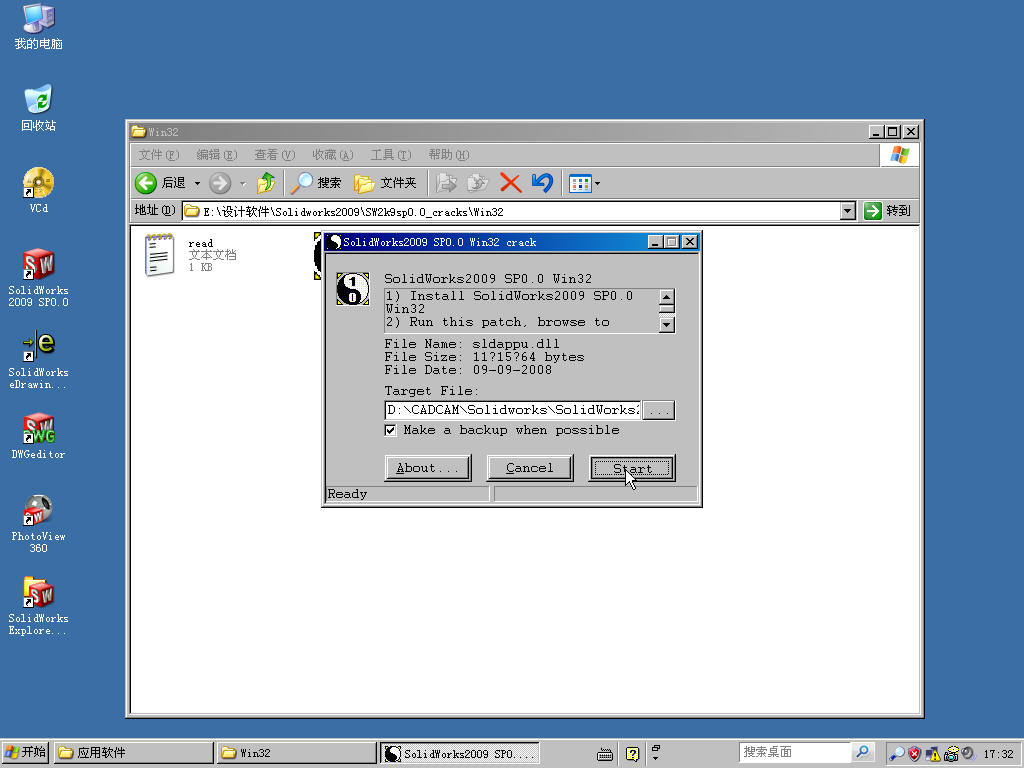Screen dimensions: 1024x768
Task: Click the red X delete icon
Action: coord(511,183)
